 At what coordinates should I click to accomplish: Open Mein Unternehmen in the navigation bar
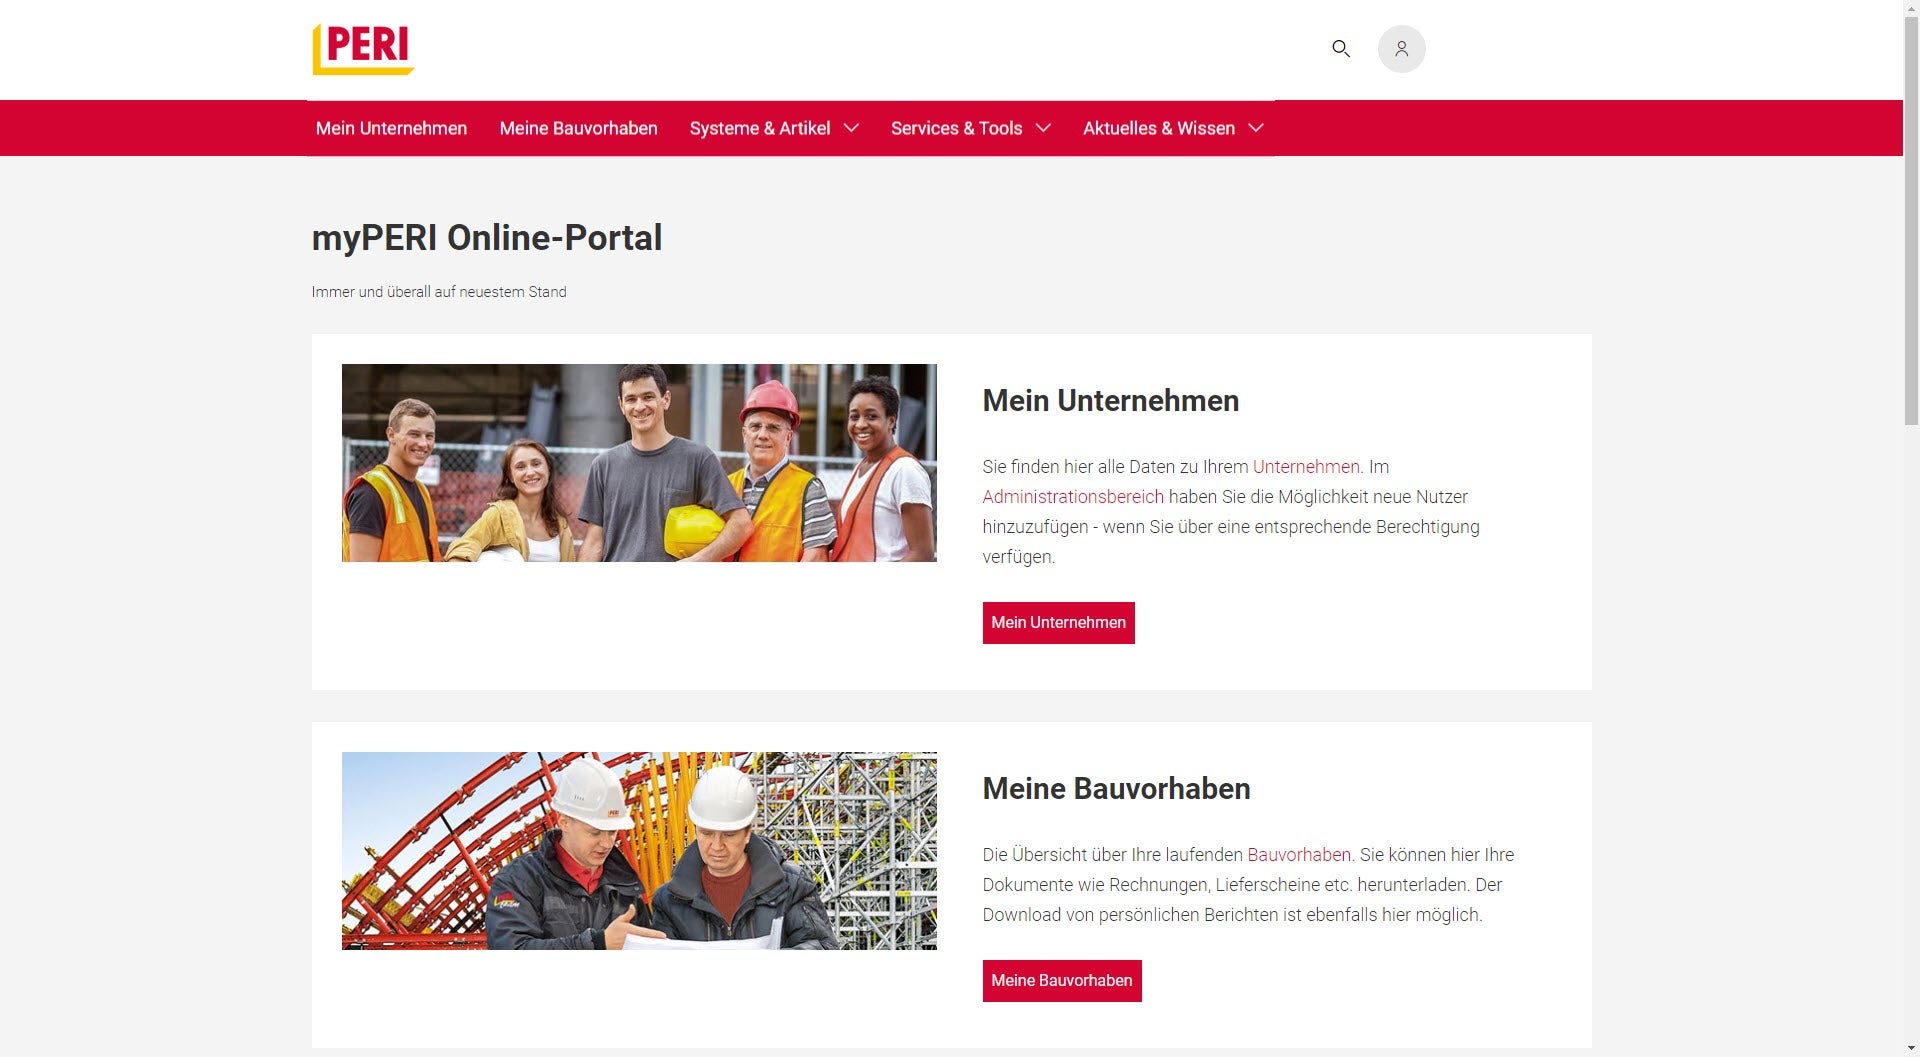(x=391, y=128)
